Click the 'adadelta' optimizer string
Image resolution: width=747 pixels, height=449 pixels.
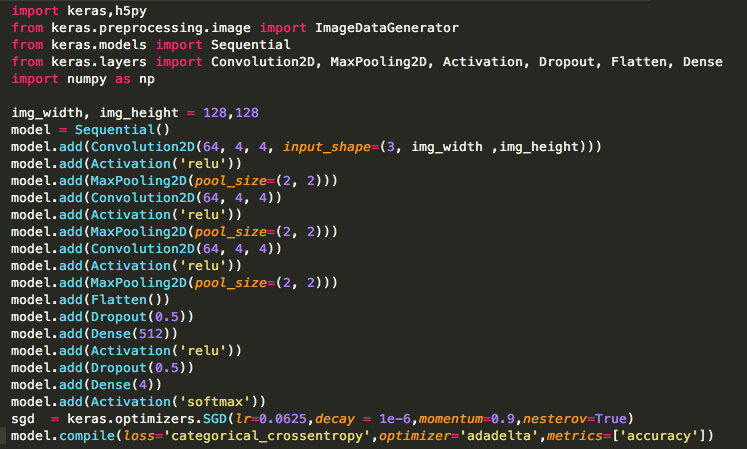point(500,435)
